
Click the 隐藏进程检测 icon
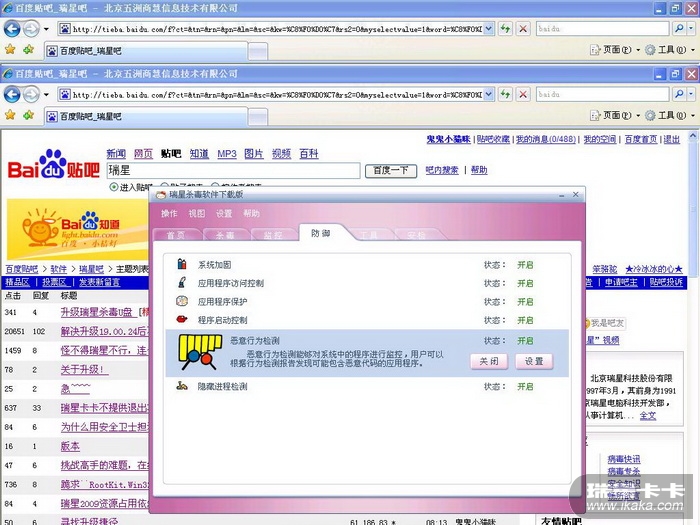(182, 386)
